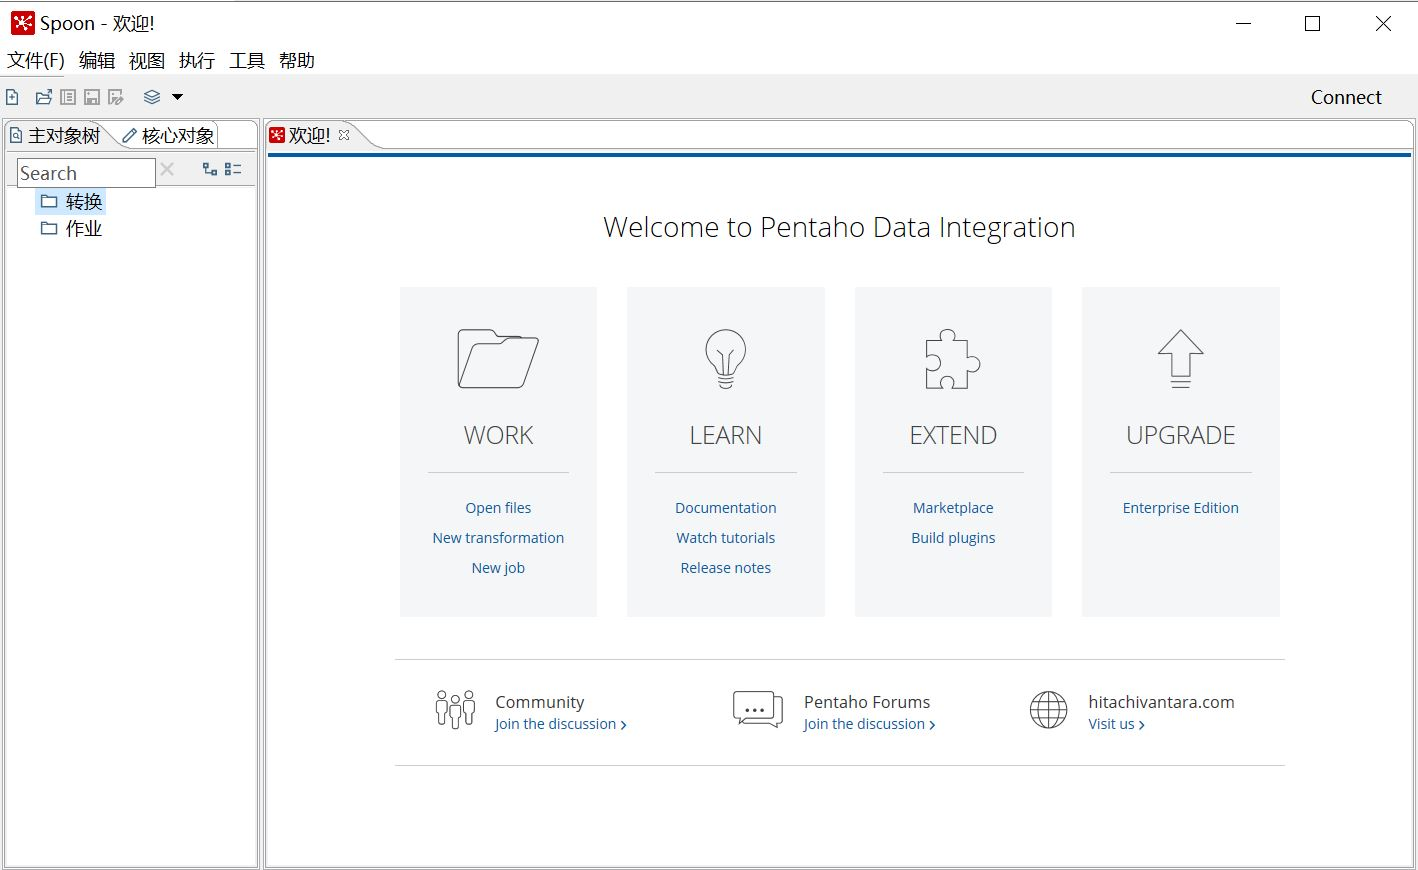
Task: Open the 工具 menu
Action: click(247, 60)
